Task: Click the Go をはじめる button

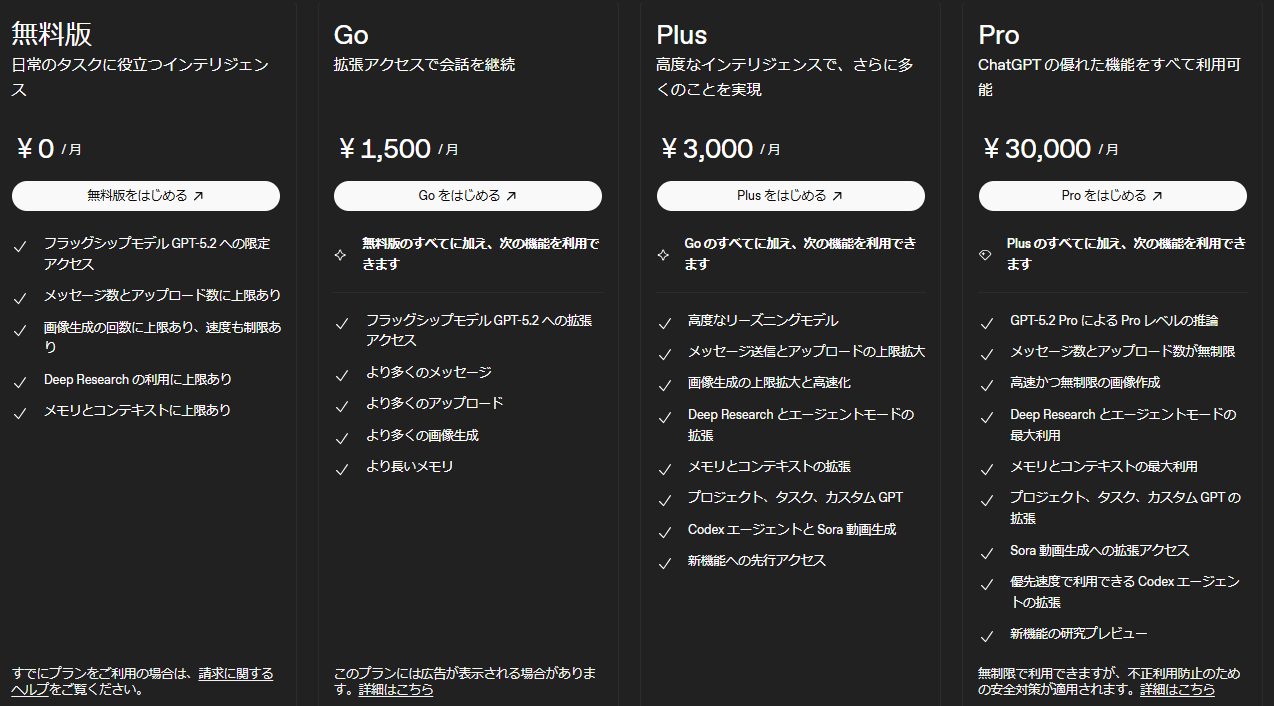Action: coord(467,195)
